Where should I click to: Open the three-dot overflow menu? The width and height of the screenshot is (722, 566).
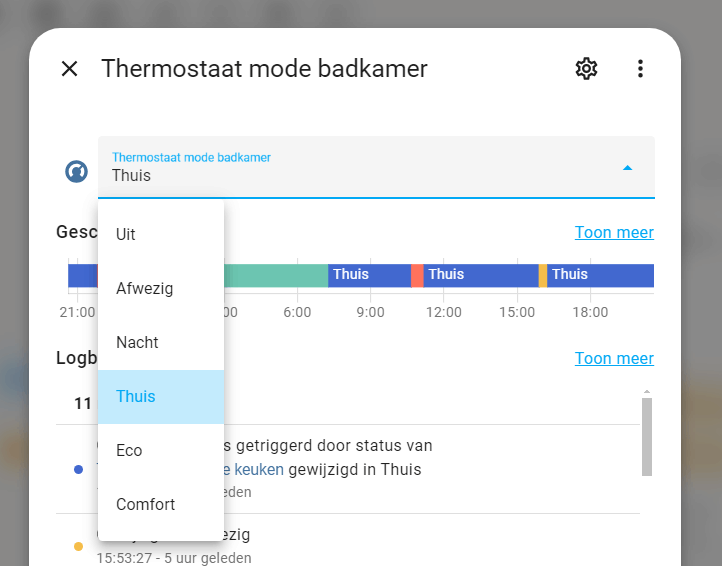pos(640,69)
